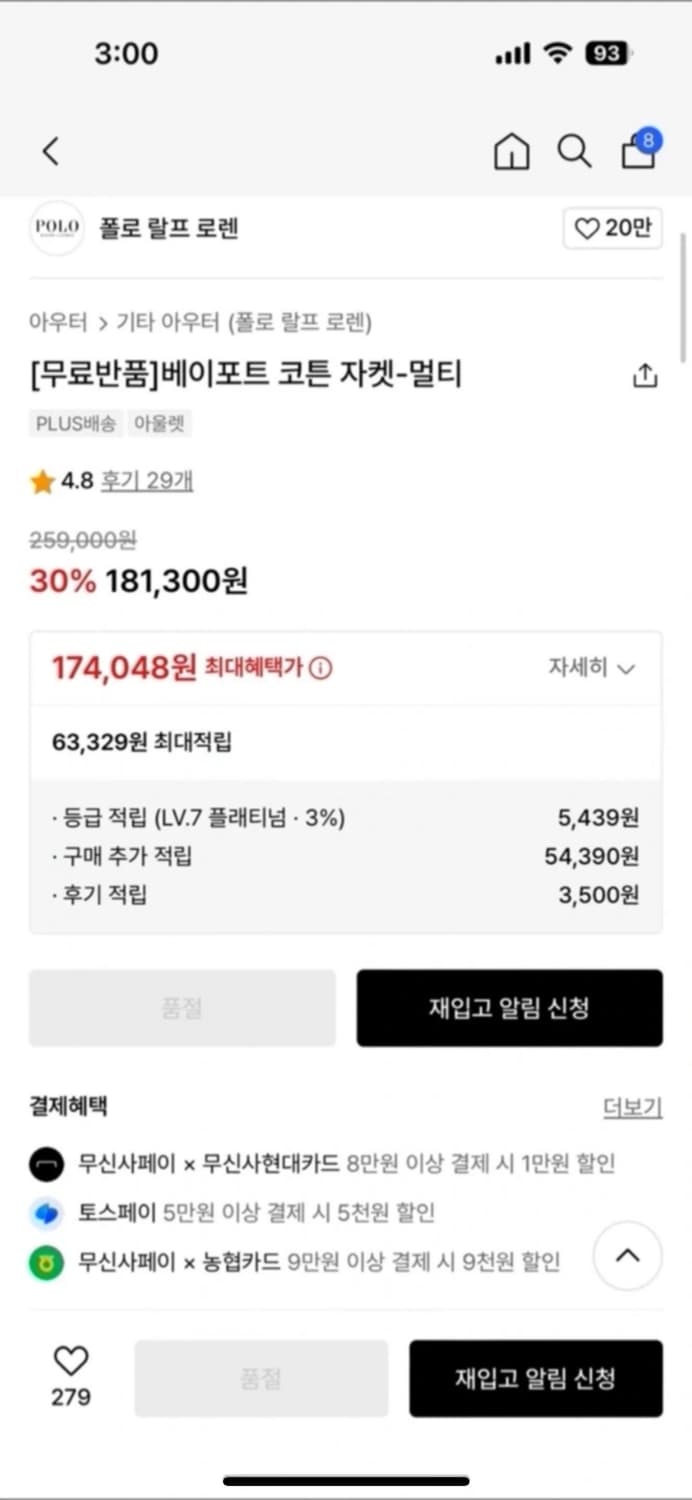Tap the back arrow icon

51,152
